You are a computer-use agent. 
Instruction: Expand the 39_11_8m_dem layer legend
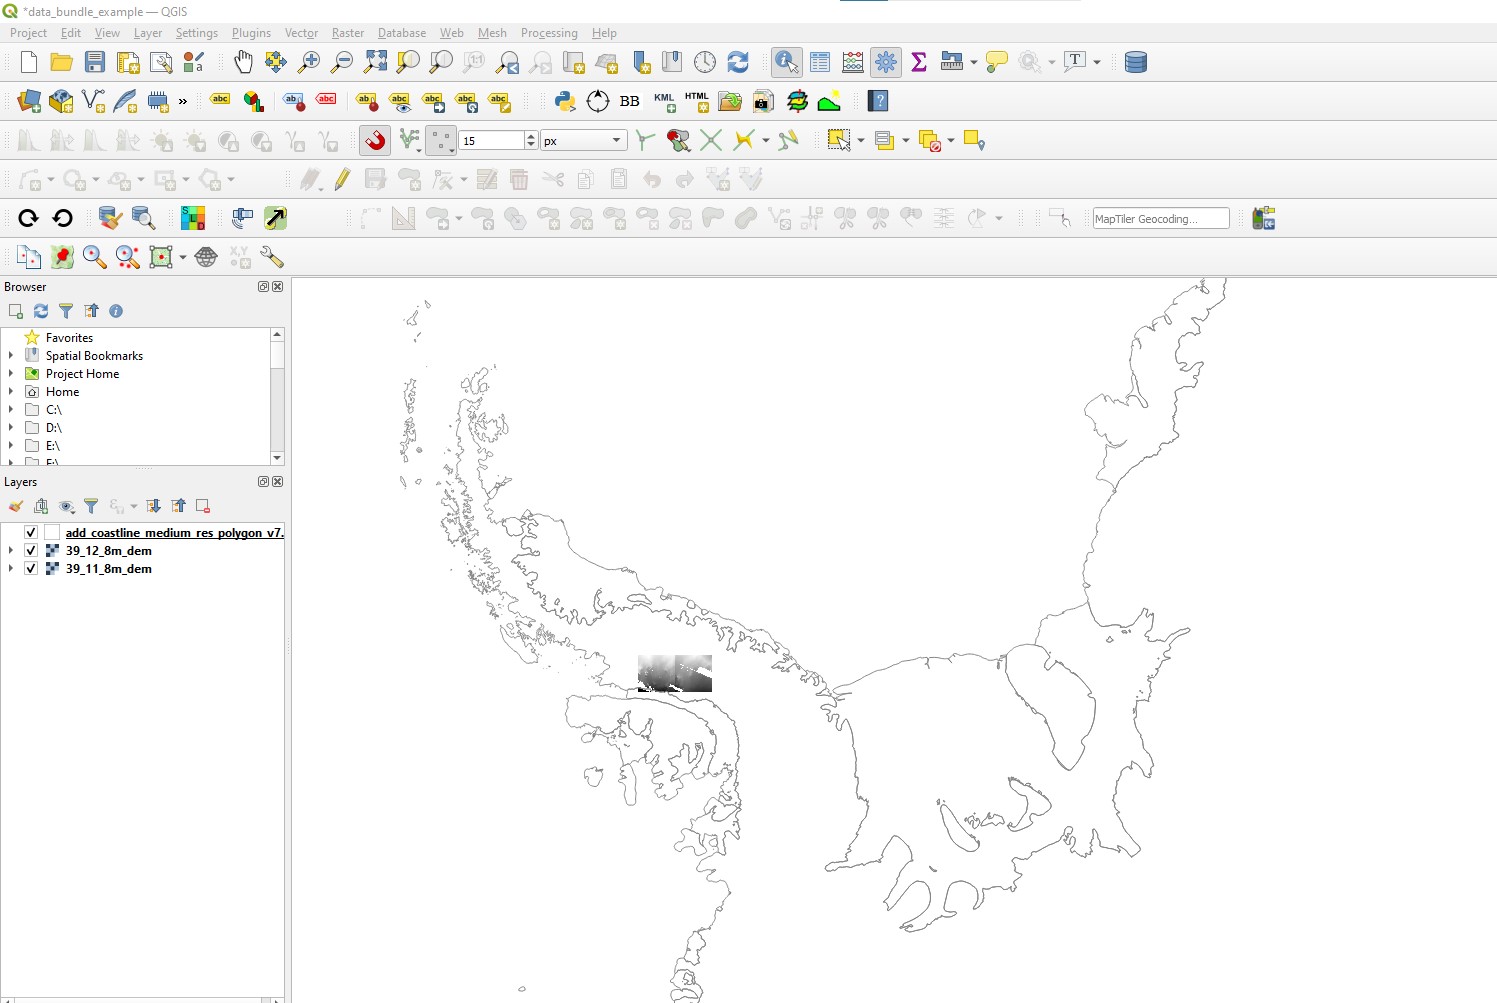coord(11,568)
